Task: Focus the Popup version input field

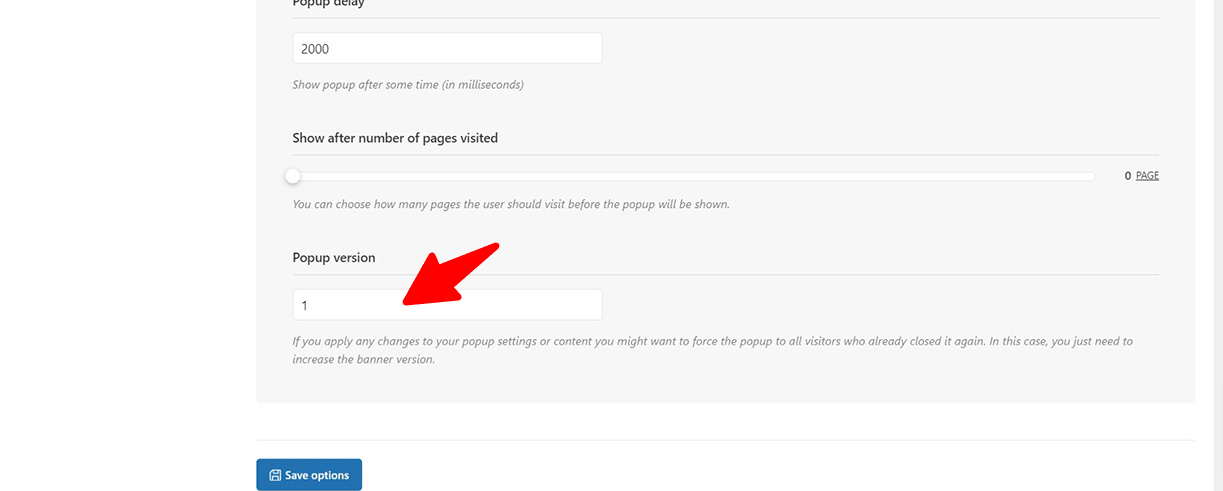Action: click(x=447, y=305)
